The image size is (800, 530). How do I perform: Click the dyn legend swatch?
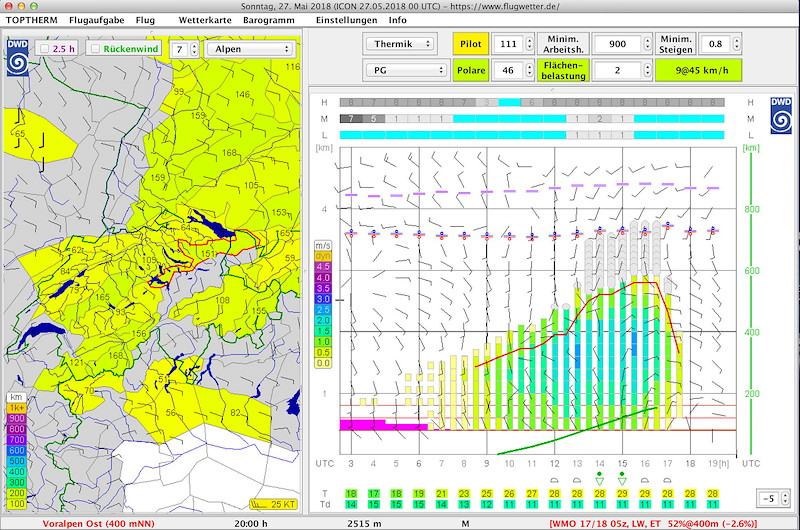coord(322,256)
